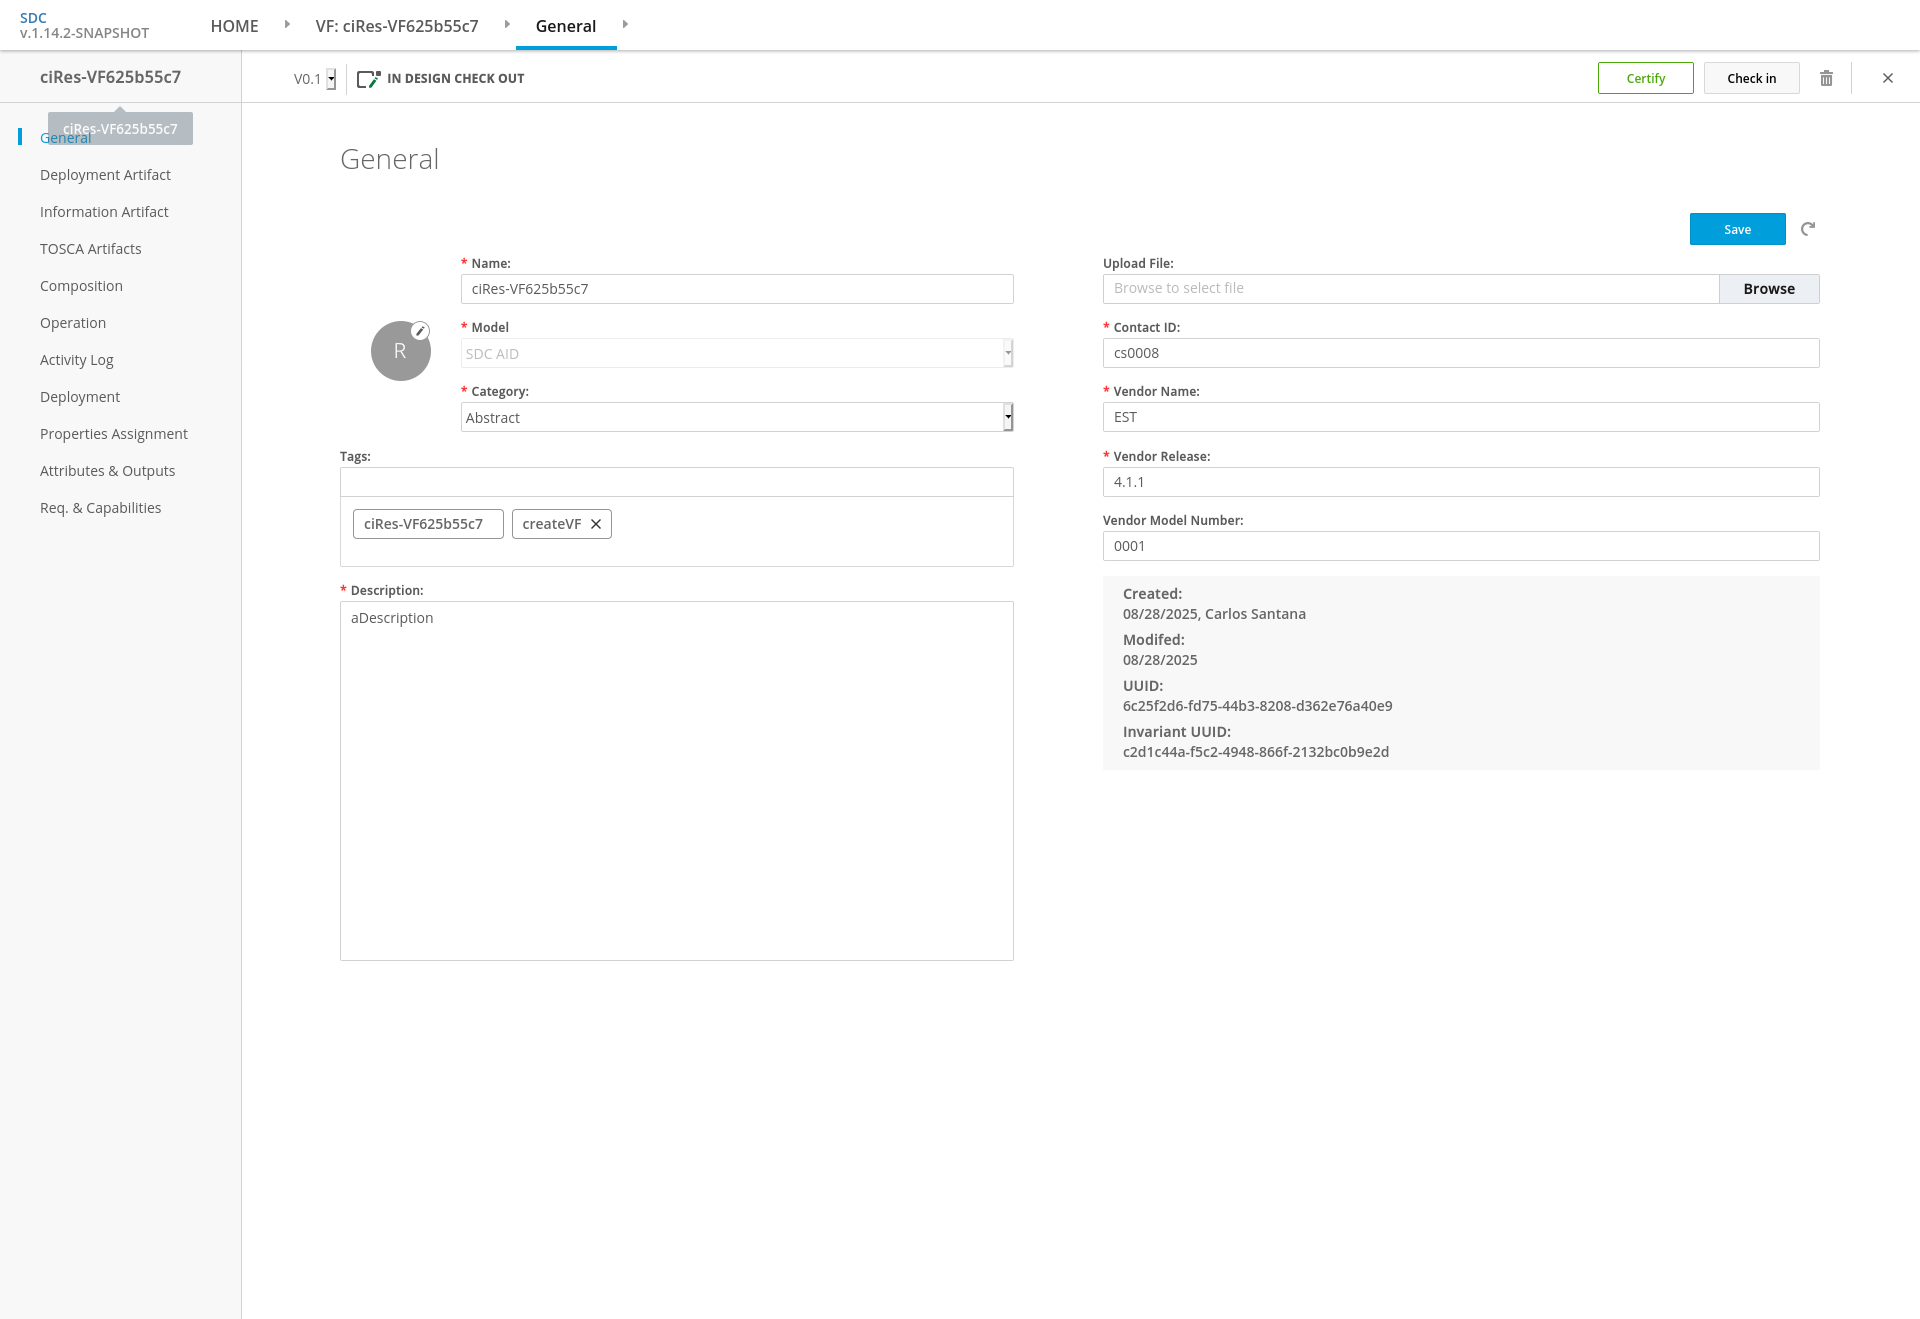Click the UUID value 6c25f2d6-fd75-44b3-8208-d362e76a40e9
The height and width of the screenshot is (1319, 1920).
[x=1257, y=706]
